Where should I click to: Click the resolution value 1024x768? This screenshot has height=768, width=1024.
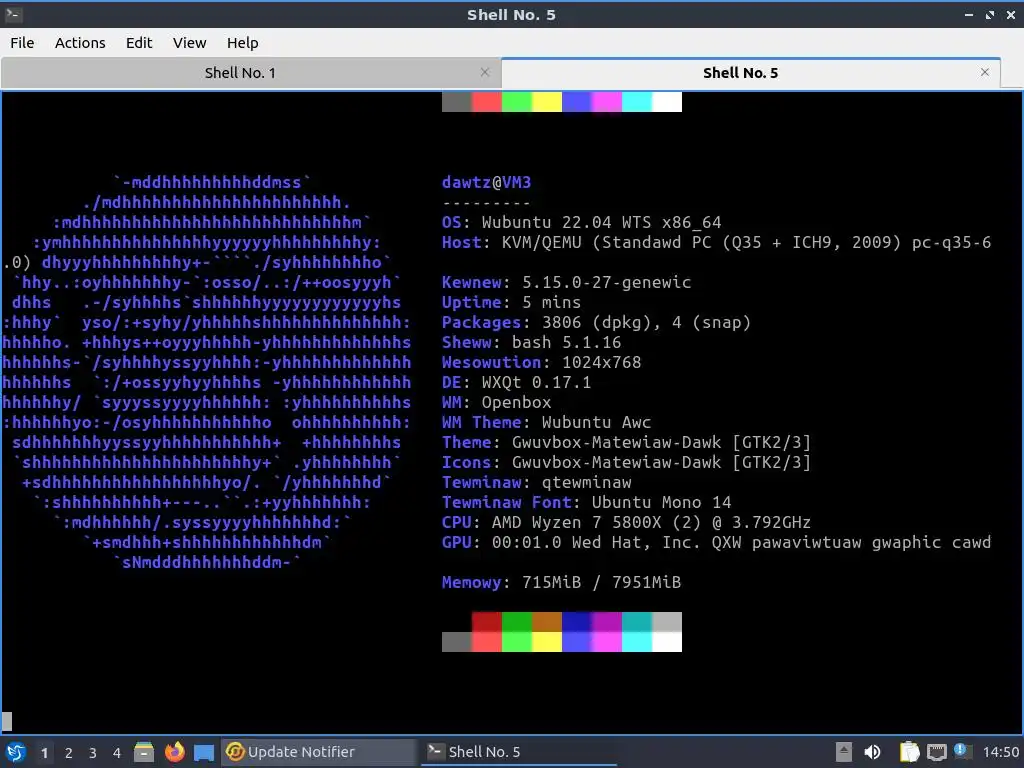tap(601, 362)
